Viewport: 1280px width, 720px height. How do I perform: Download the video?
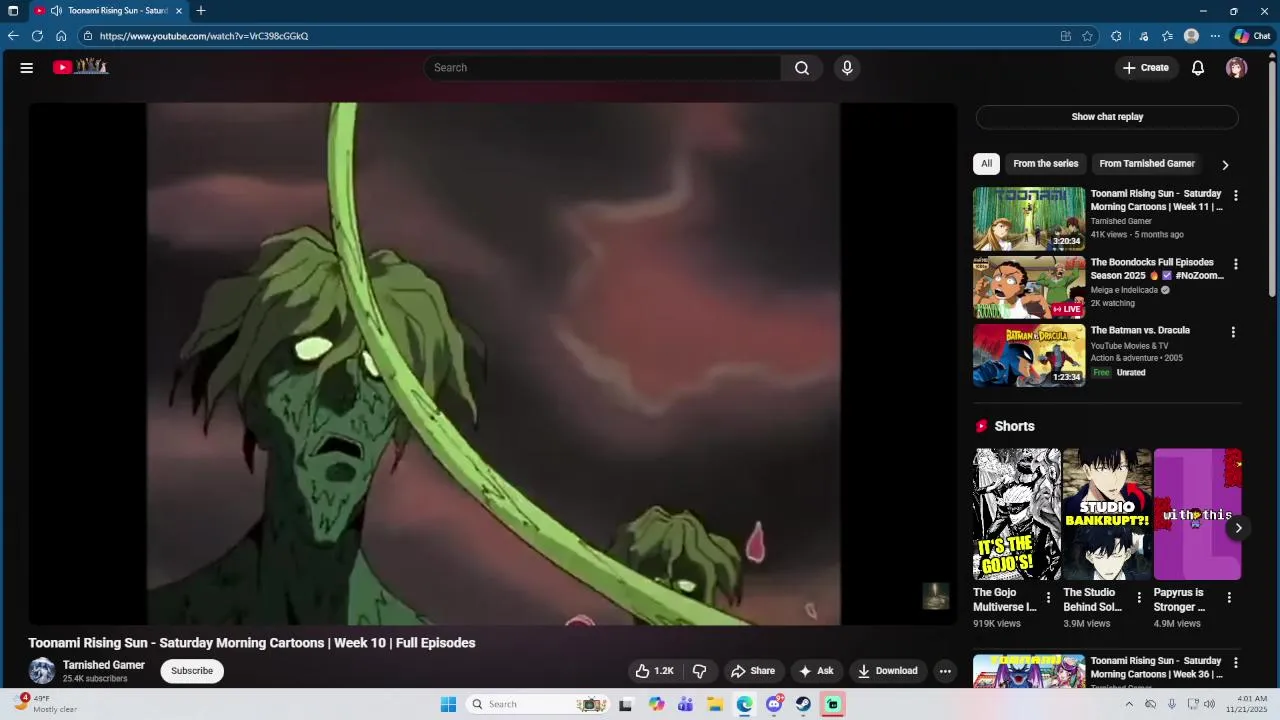tap(888, 671)
